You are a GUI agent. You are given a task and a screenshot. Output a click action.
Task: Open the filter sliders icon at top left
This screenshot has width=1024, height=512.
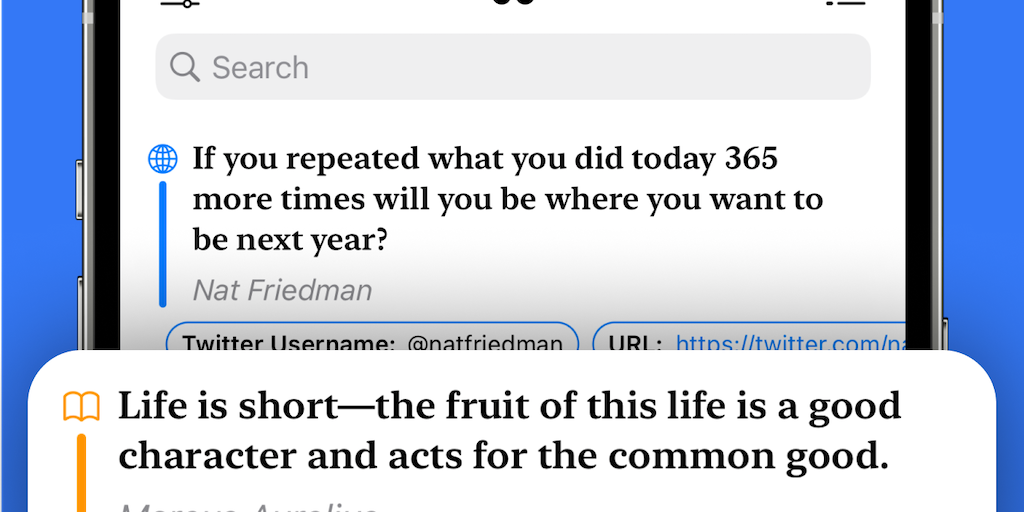(x=179, y=3)
